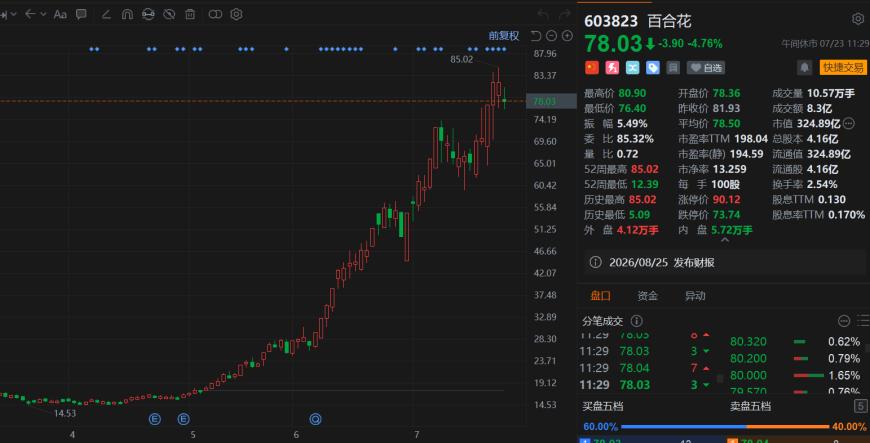
Task: Click the redo arrow at toolbar right
Action: pyautogui.click(x=565, y=14)
